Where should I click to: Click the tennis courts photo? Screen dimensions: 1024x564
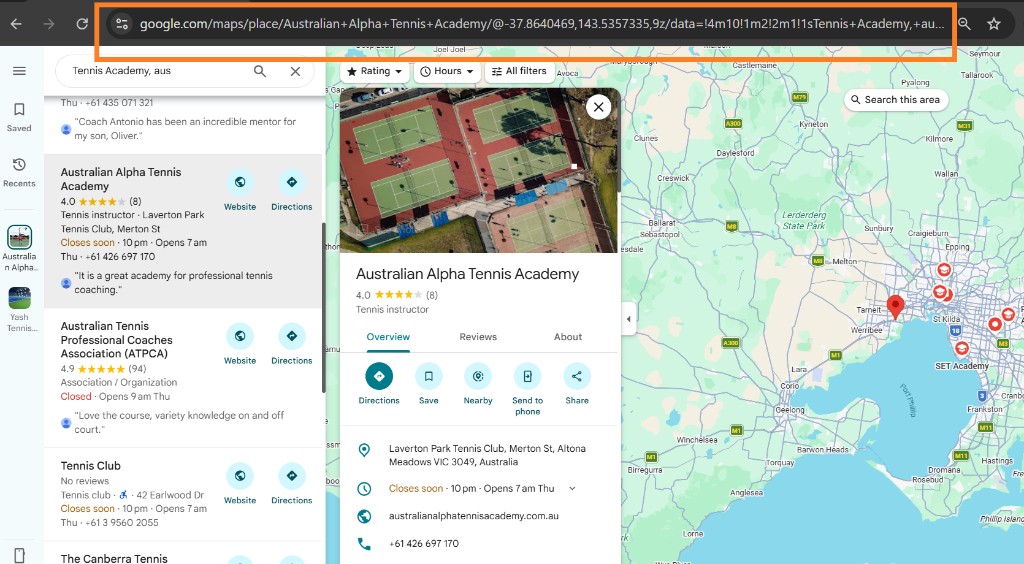coord(479,170)
